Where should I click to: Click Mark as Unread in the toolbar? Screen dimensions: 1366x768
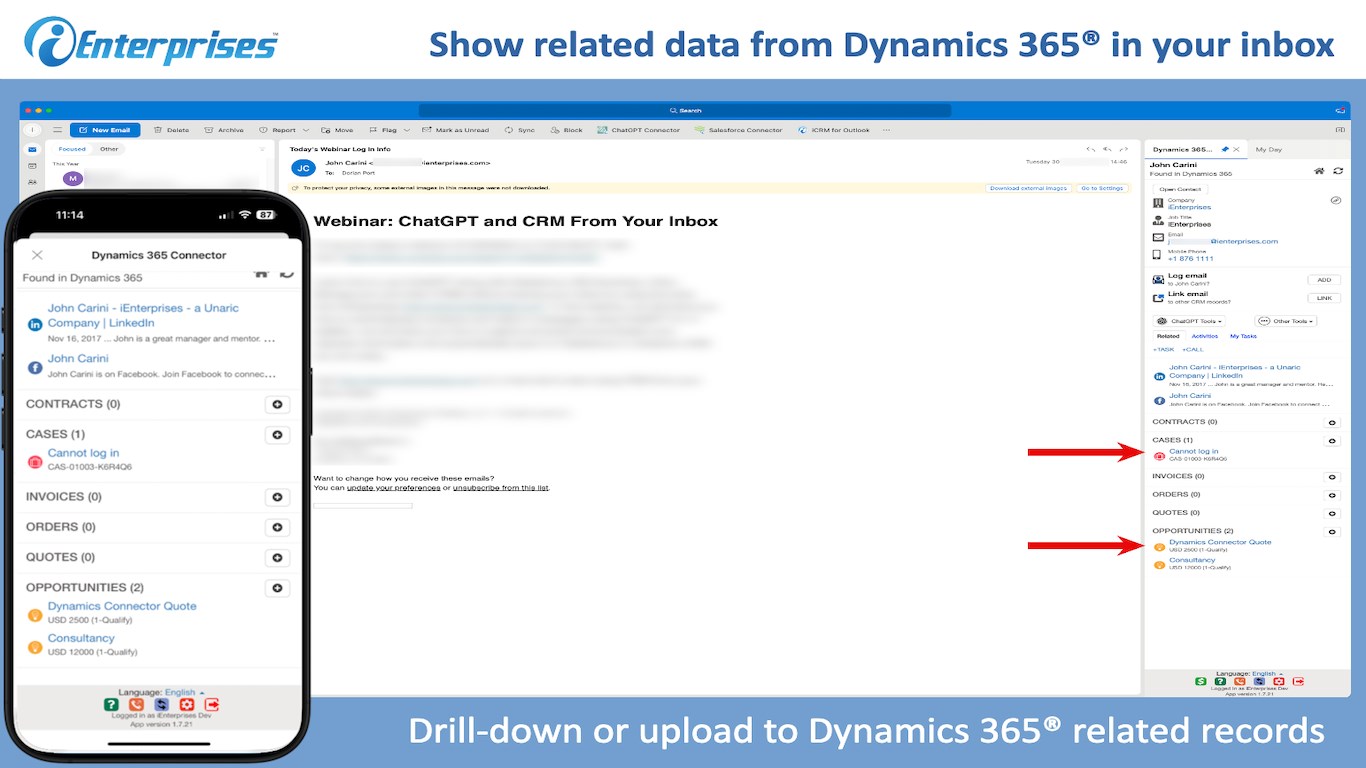456,130
